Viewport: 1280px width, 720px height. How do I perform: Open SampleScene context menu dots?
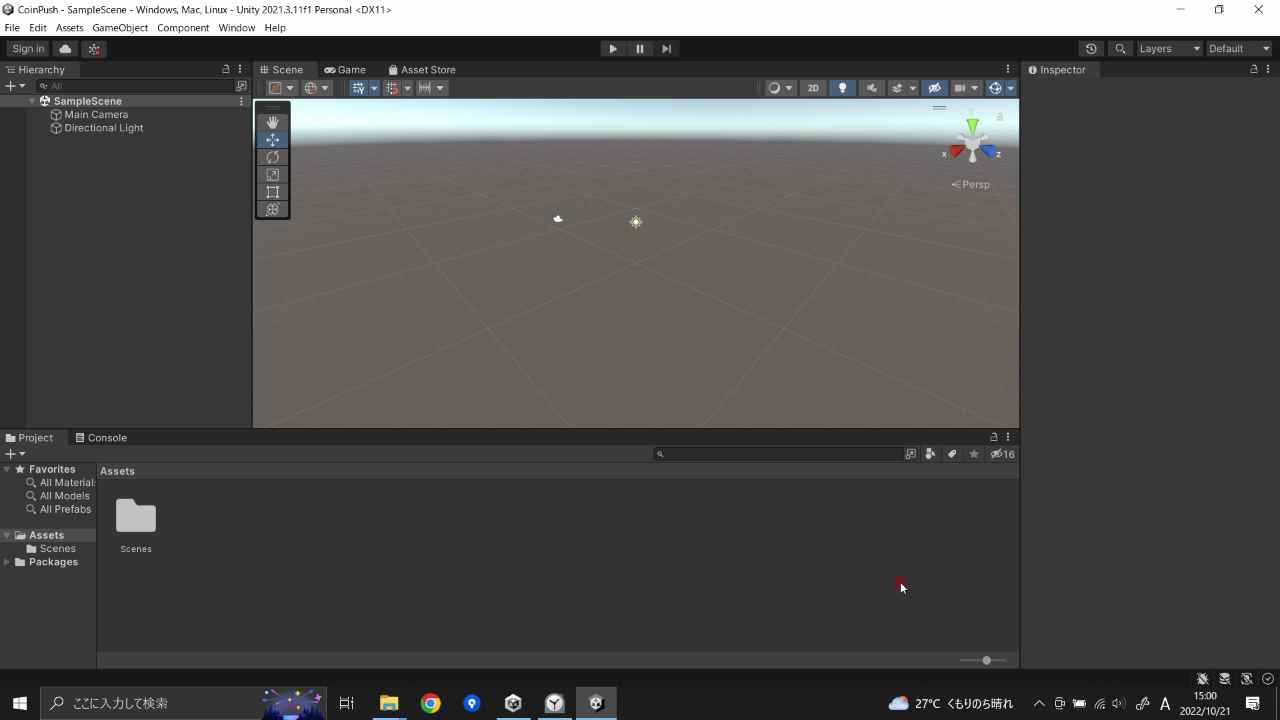[241, 101]
